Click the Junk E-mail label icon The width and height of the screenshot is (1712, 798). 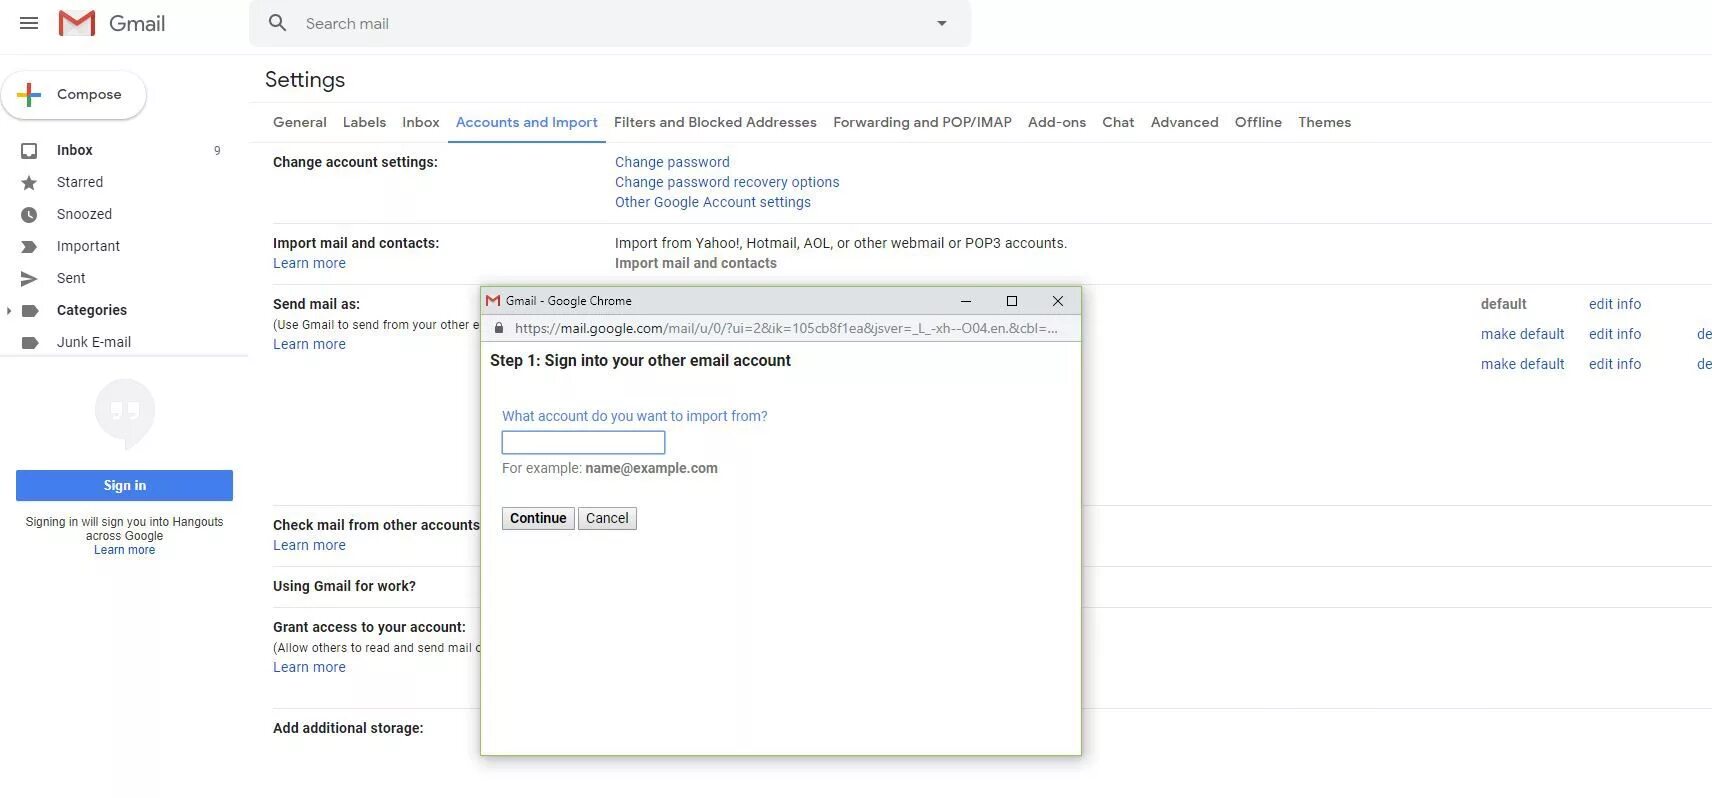[30, 343]
